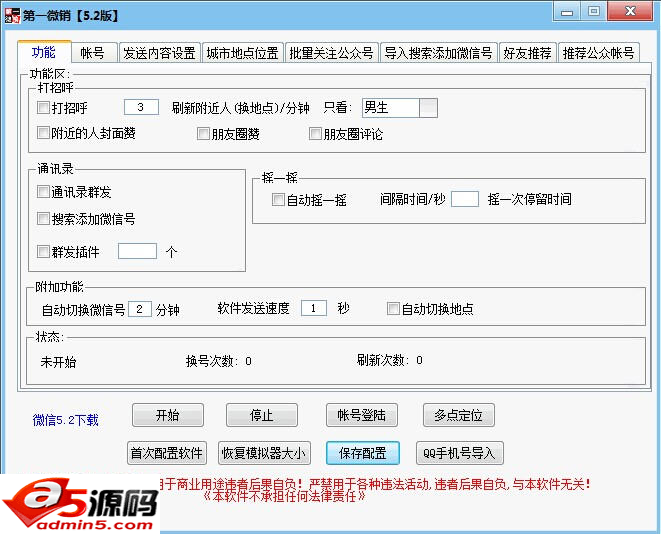Click the 未开始 status text
Image resolution: width=661 pixels, height=534 pixels.
(58, 362)
